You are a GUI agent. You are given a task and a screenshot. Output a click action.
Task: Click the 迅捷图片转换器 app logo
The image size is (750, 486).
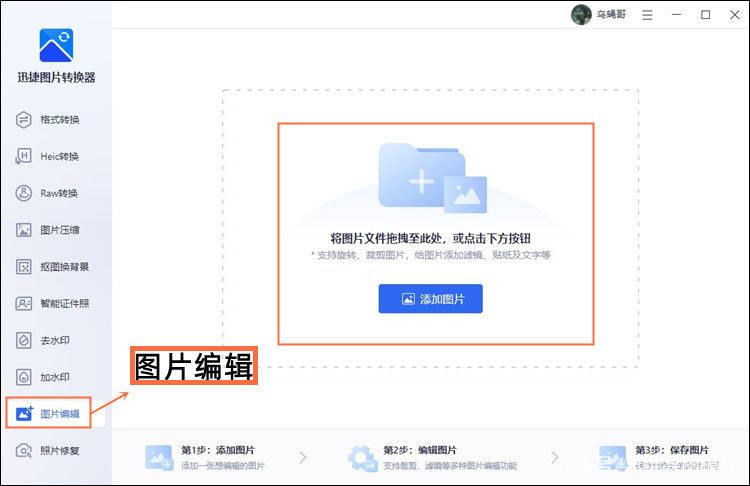click(56, 45)
